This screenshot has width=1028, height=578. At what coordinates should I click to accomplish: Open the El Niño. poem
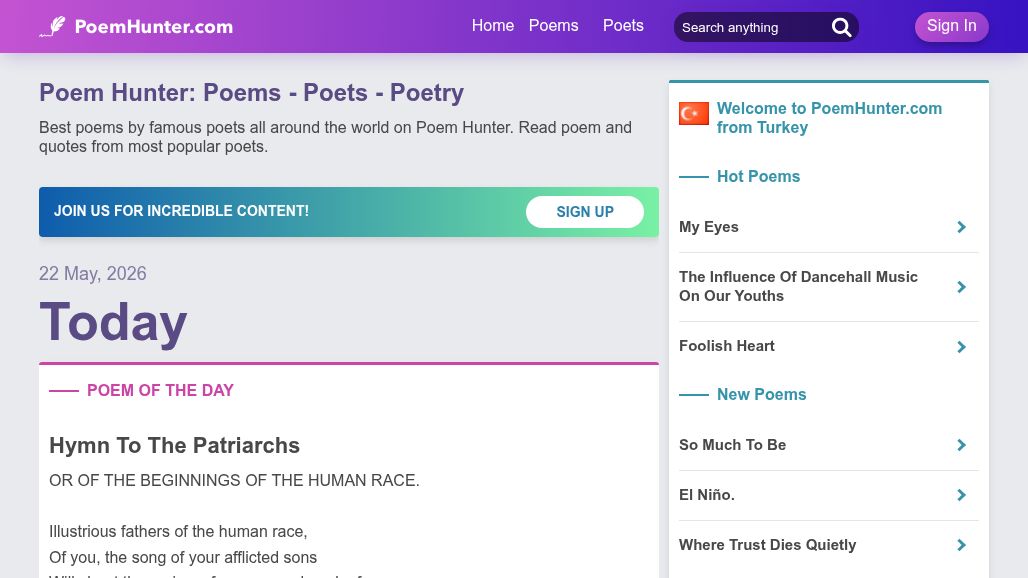[x=707, y=495]
